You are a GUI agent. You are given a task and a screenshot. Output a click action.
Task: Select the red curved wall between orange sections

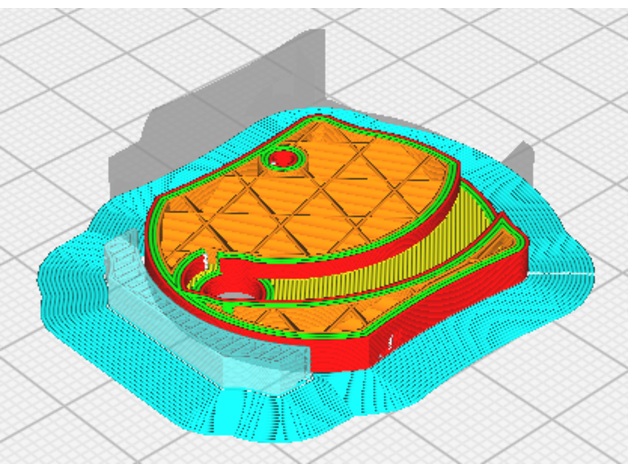tap(330, 268)
